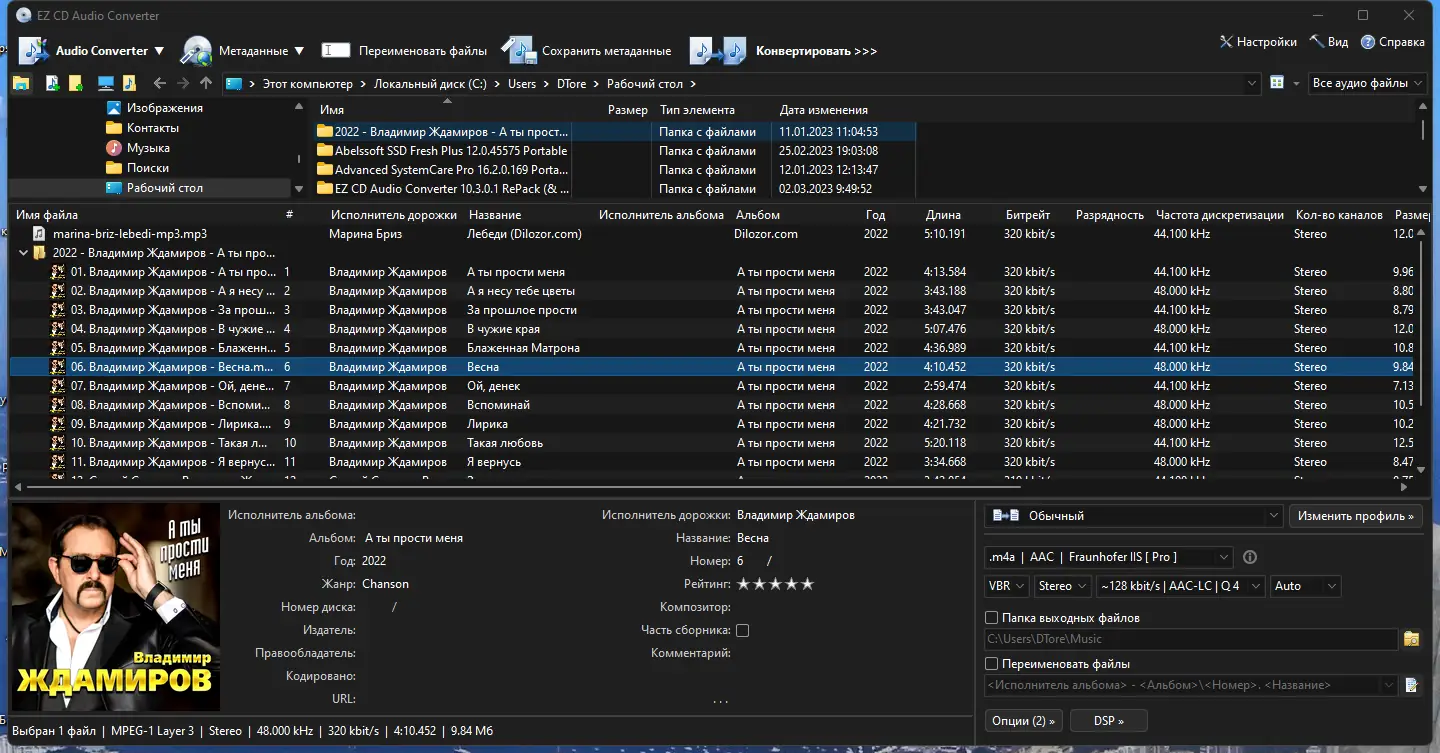Screen dimensions: 1440x753
Task: Tick the Переименовать файлы checkbox
Action: [992, 664]
